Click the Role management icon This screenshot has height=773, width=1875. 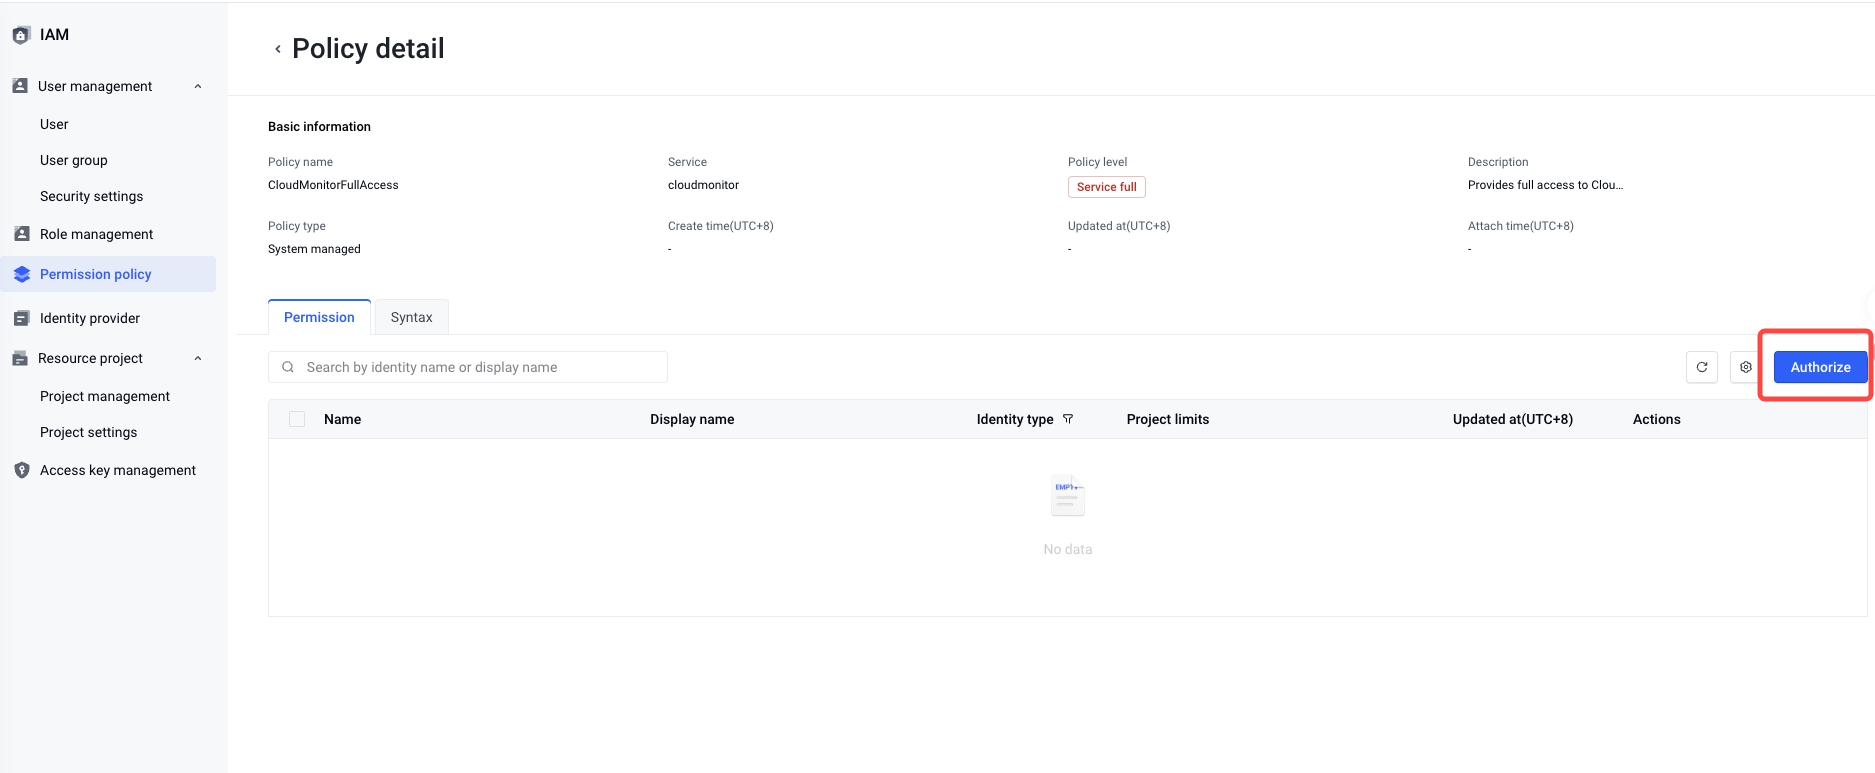pos(21,234)
